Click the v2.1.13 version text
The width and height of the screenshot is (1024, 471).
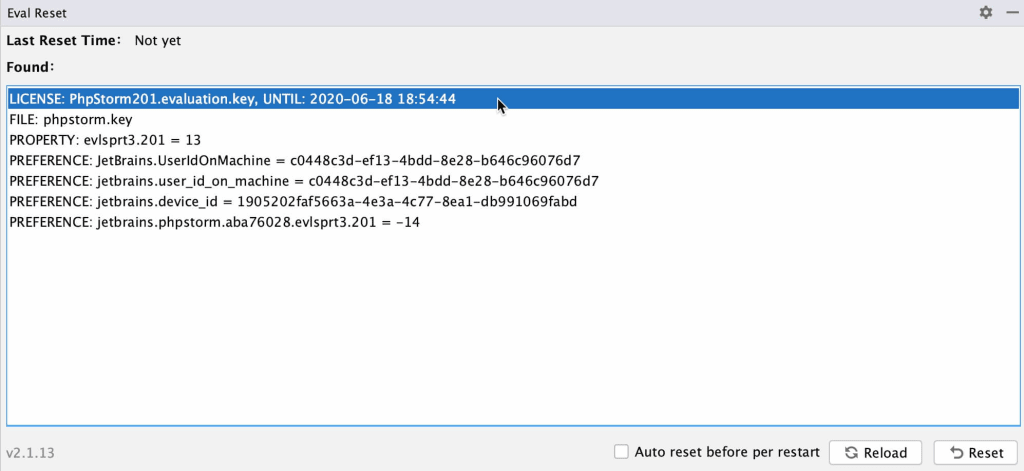pyautogui.click(x=30, y=453)
